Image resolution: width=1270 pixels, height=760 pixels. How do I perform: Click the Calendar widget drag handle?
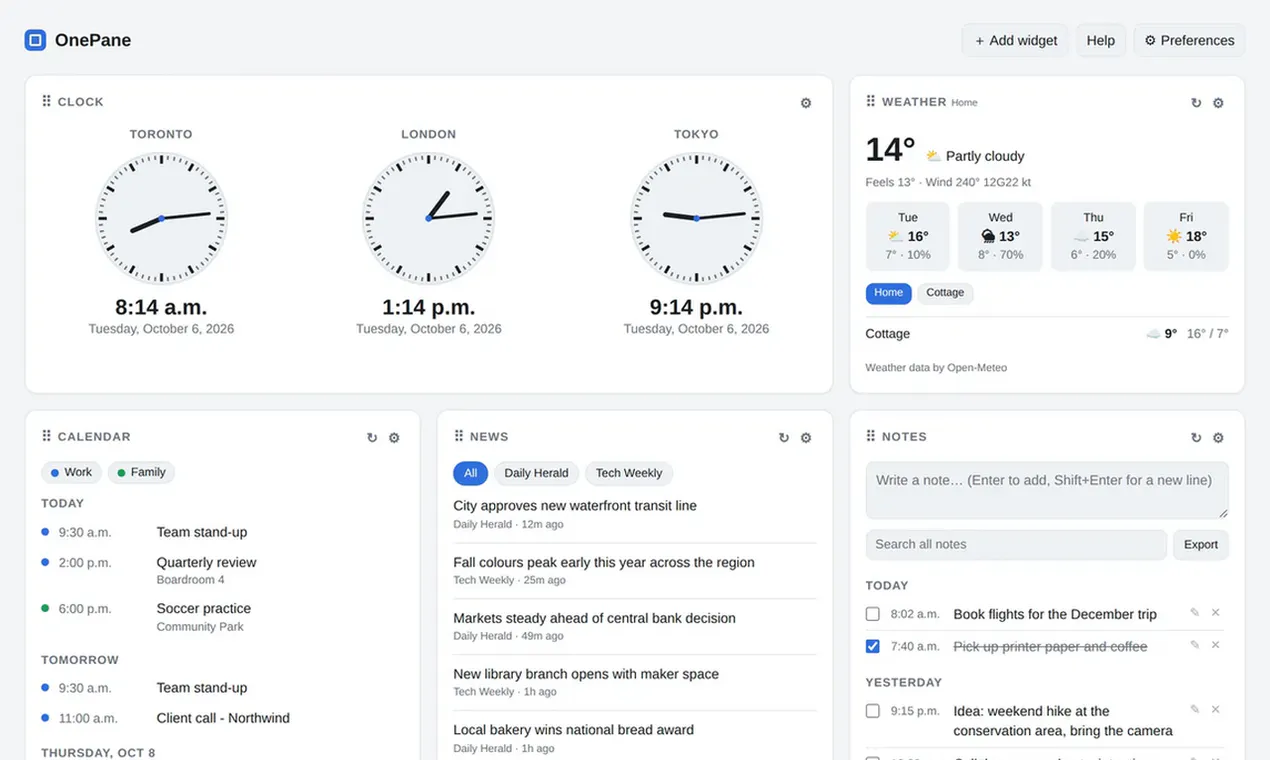[46, 436]
